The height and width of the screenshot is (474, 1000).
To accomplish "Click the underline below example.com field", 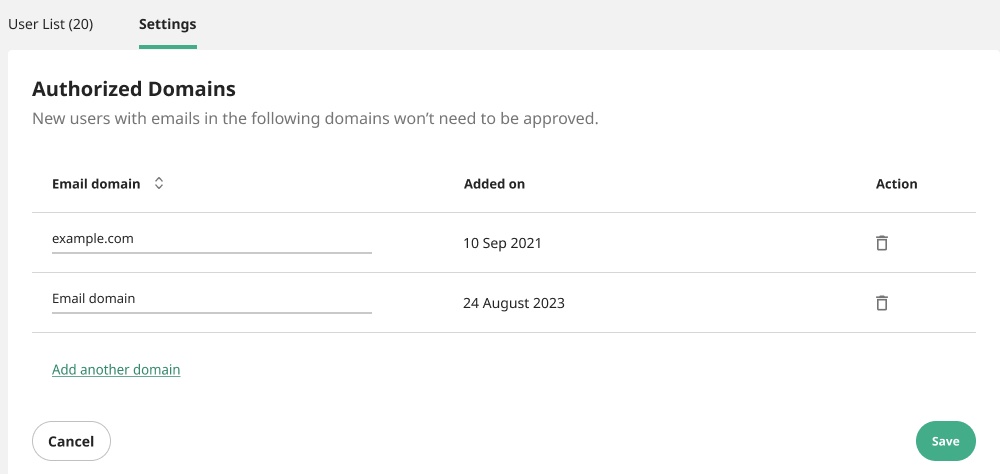I will pyautogui.click(x=212, y=253).
